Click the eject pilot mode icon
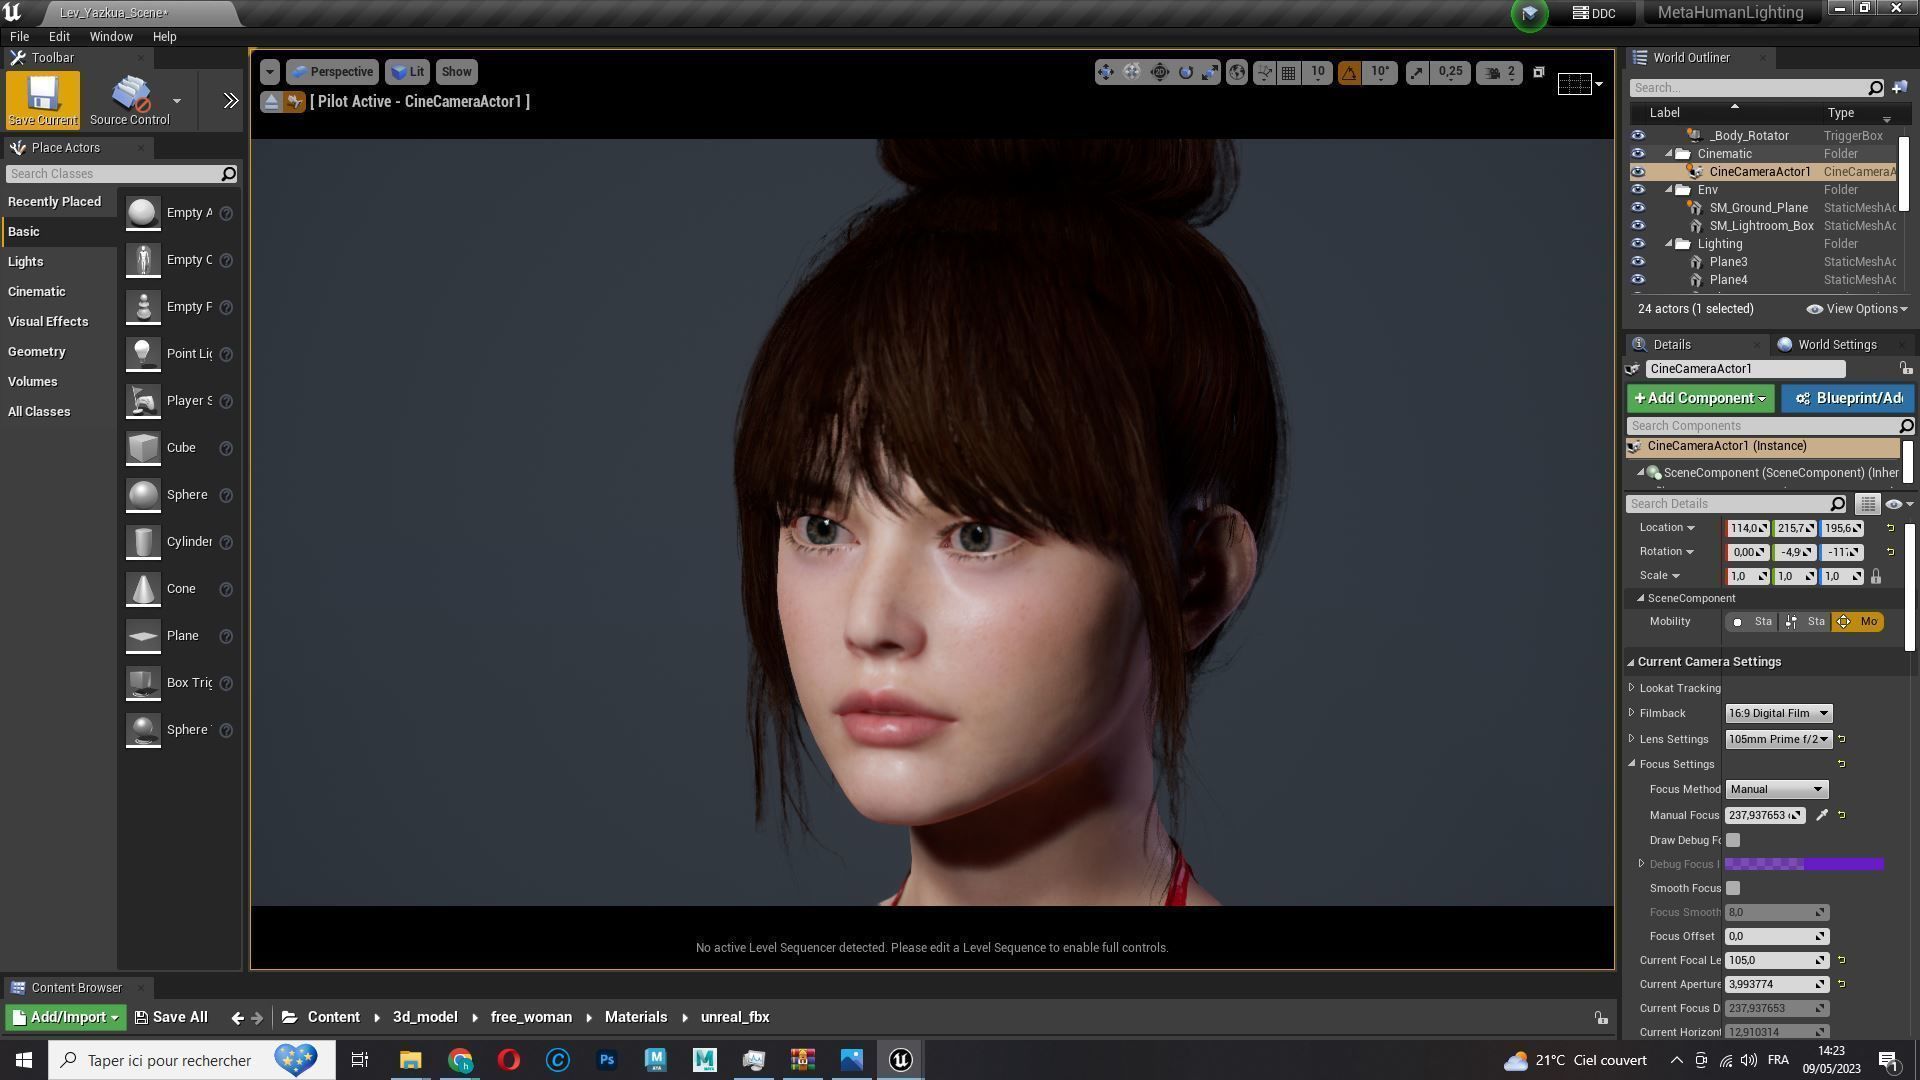Screen dimensions: 1920x1080 click(x=271, y=102)
